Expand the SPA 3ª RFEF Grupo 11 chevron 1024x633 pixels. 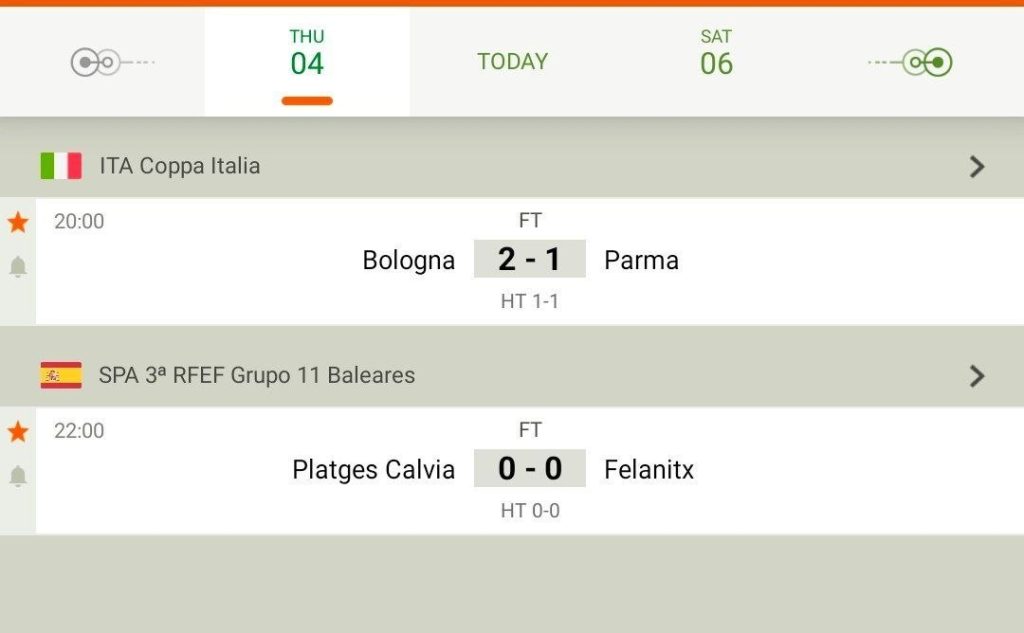pyautogui.click(x=977, y=376)
